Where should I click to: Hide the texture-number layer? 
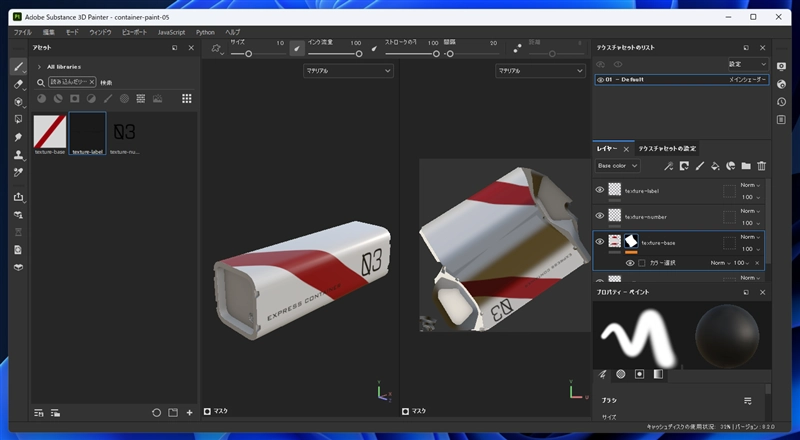[x=600, y=216]
